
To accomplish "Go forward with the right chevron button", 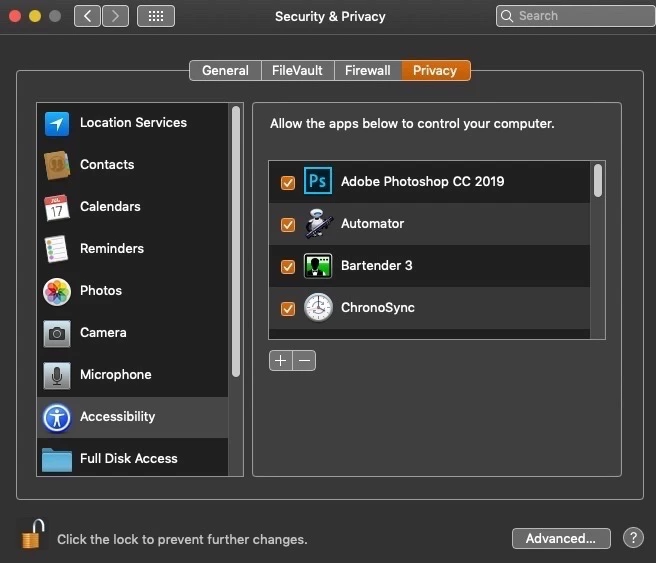I will [x=115, y=16].
